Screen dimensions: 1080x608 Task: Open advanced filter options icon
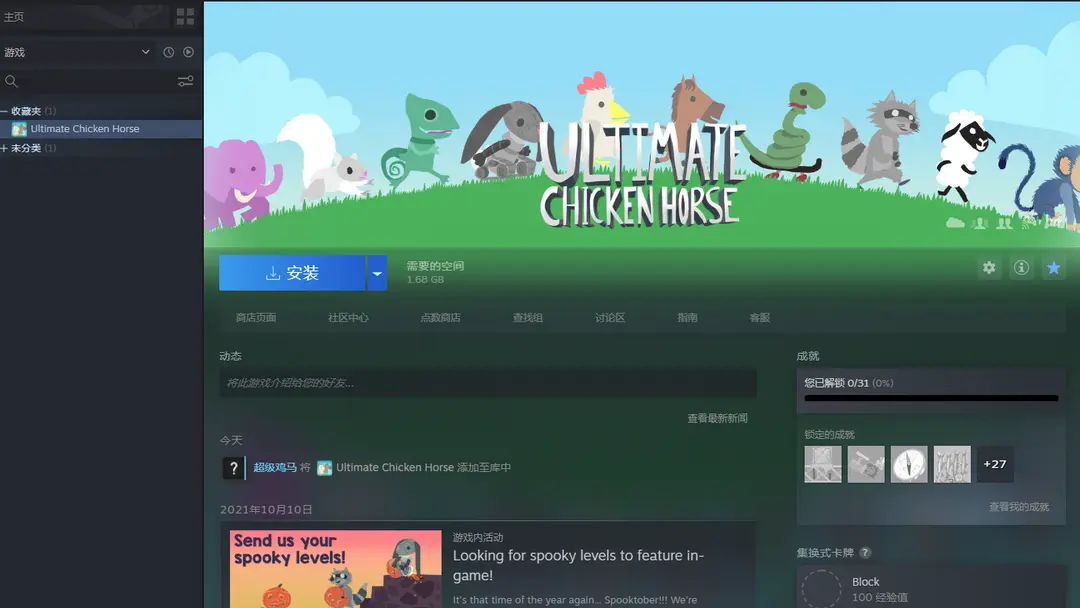click(x=185, y=81)
